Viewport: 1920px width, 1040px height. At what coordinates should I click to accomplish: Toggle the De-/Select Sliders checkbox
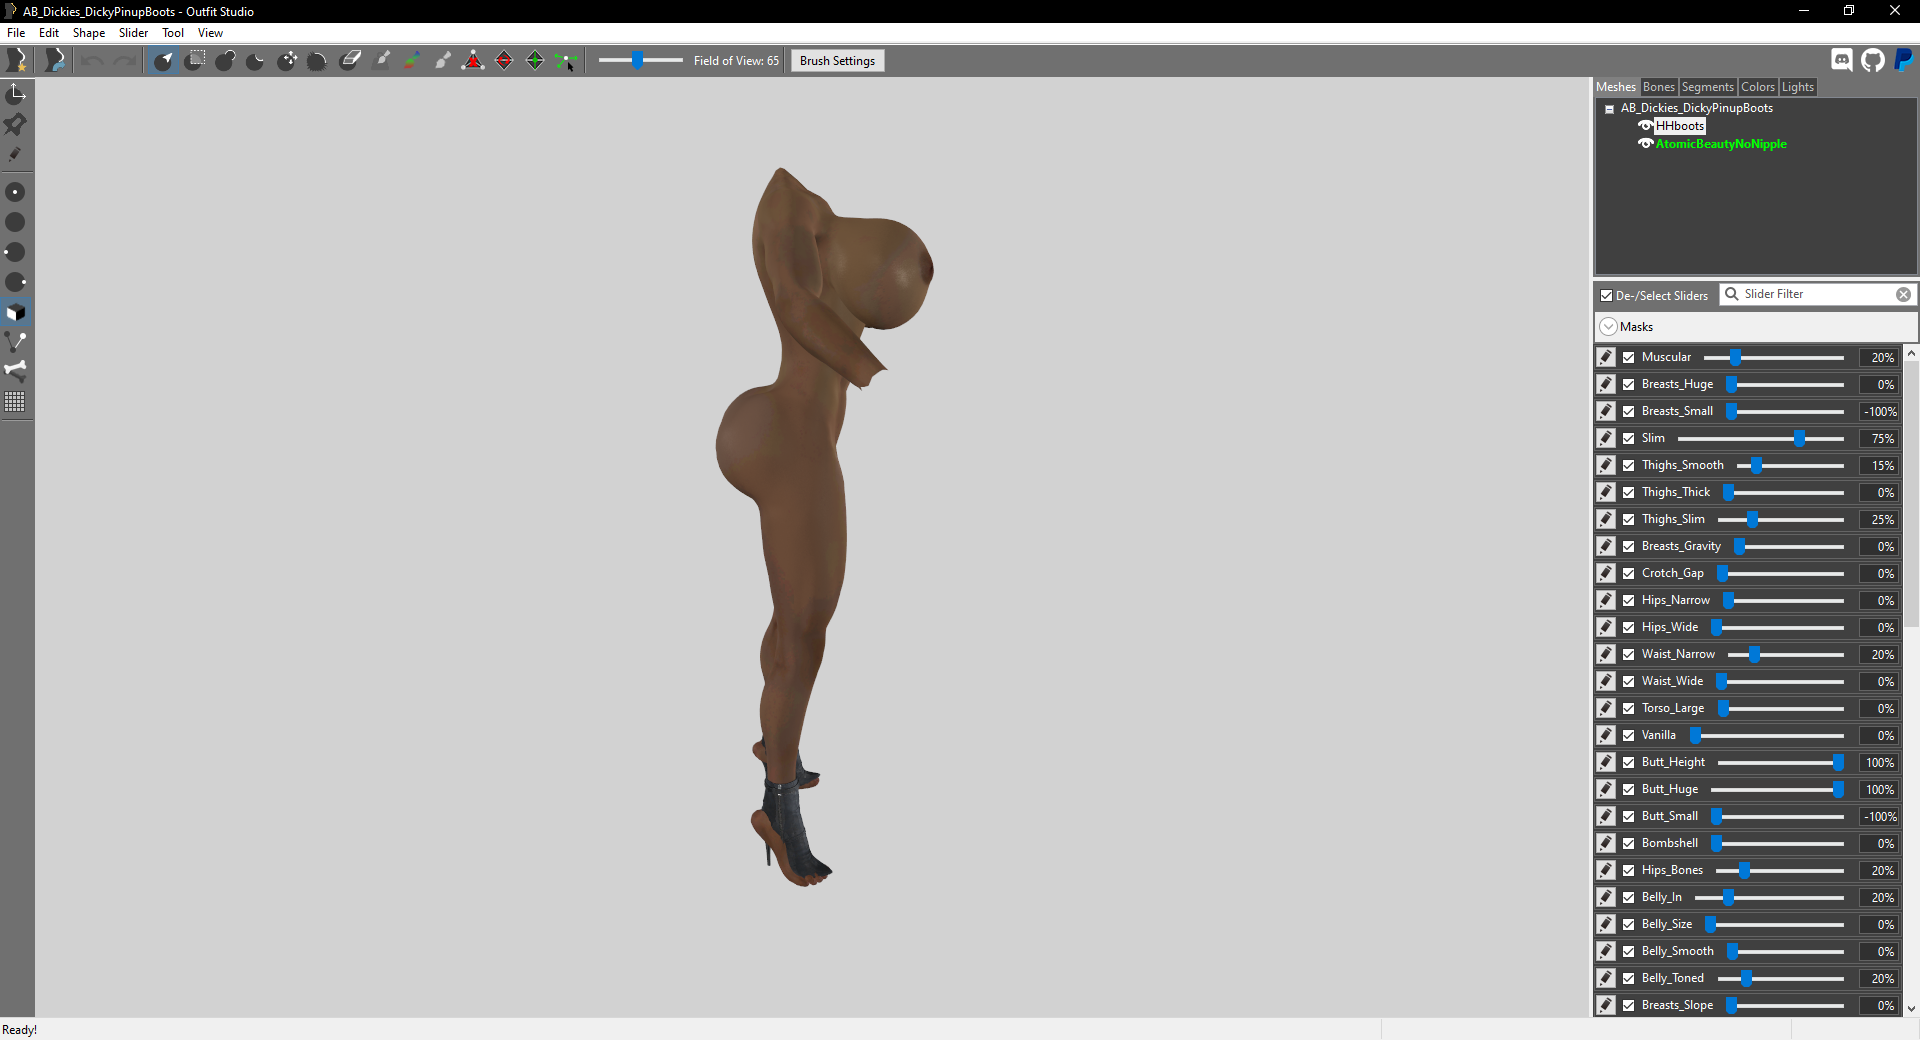[x=1607, y=295]
